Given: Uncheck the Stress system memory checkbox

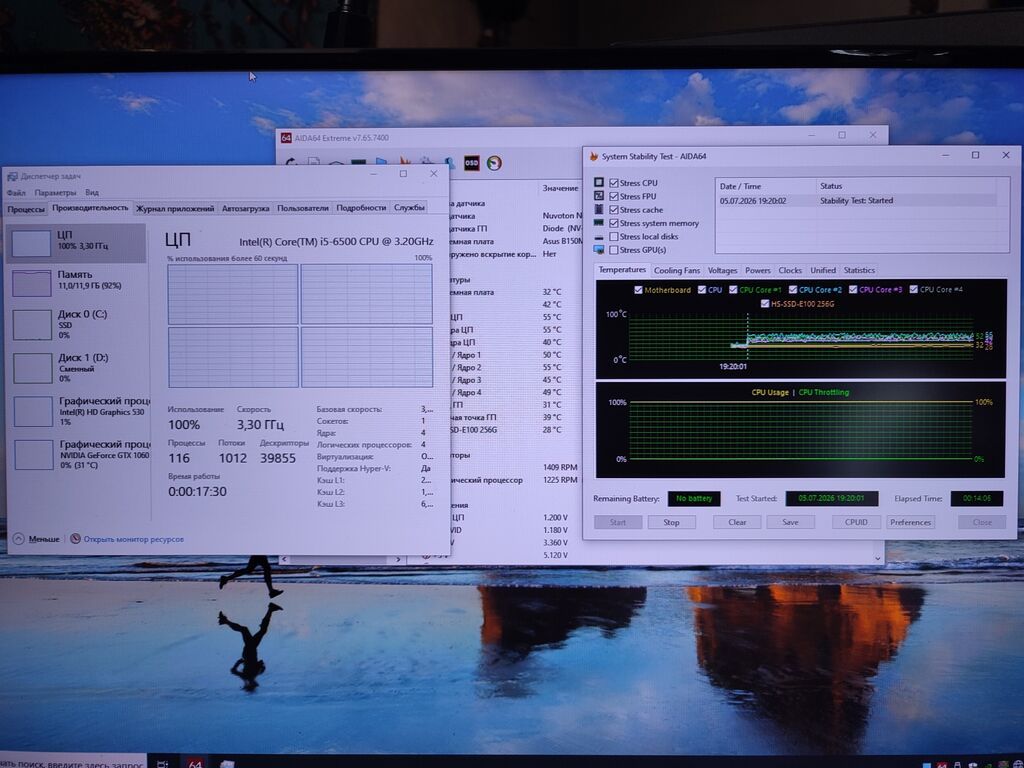Looking at the screenshot, I should [614, 223].
